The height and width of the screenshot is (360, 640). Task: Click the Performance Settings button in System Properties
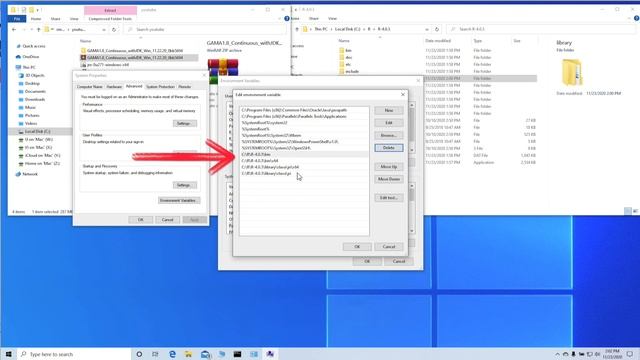[x=184, y=123]
